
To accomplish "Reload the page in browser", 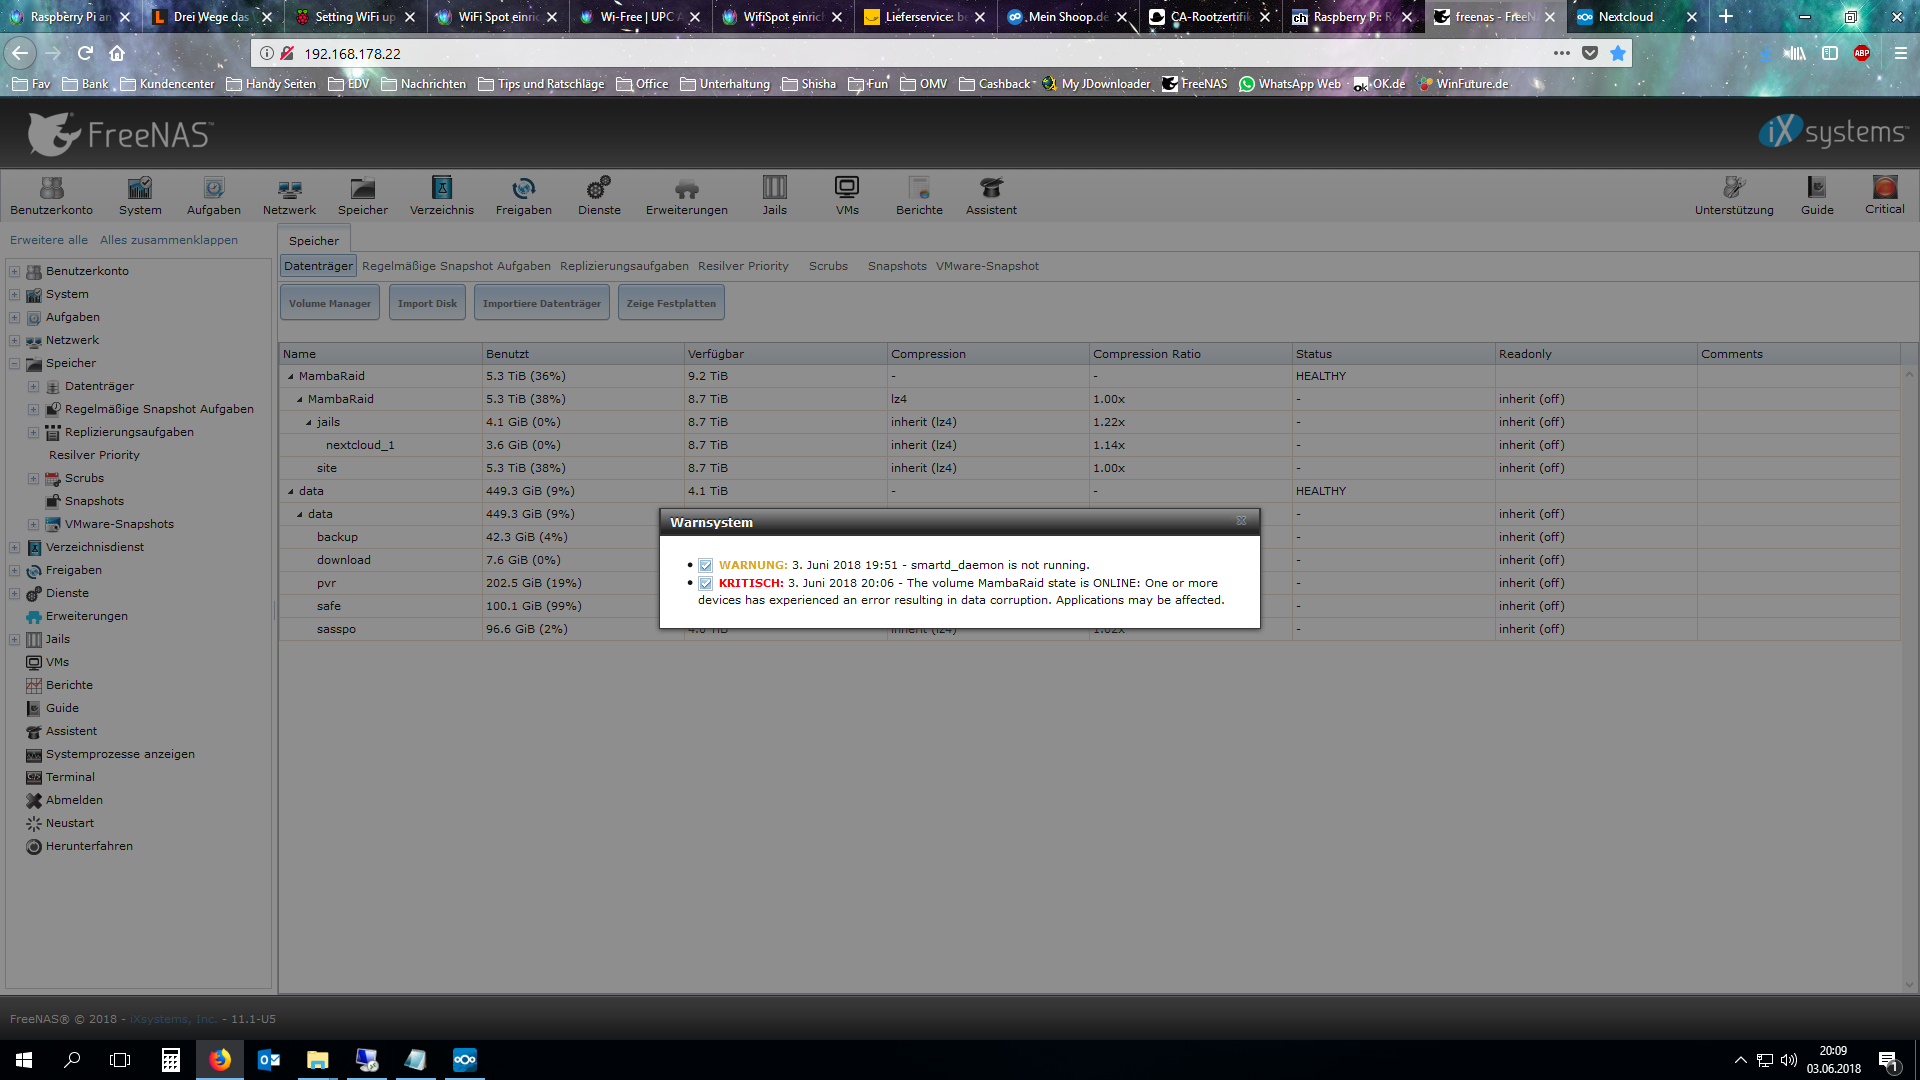I will pyautogui.click(x=85, y=54).
